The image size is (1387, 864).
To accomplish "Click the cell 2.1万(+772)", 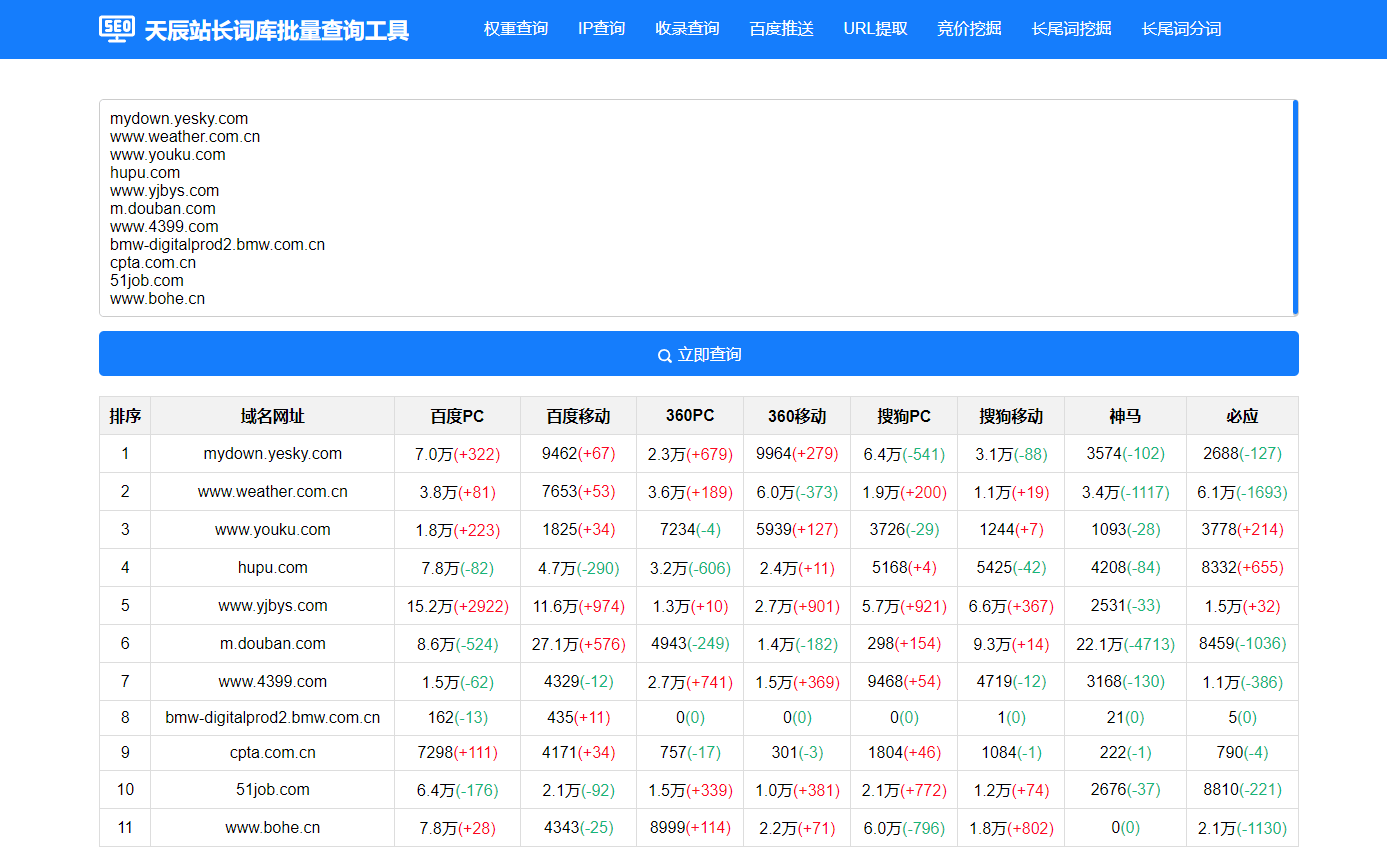I will pyautogui.click(x=904, y=790).
